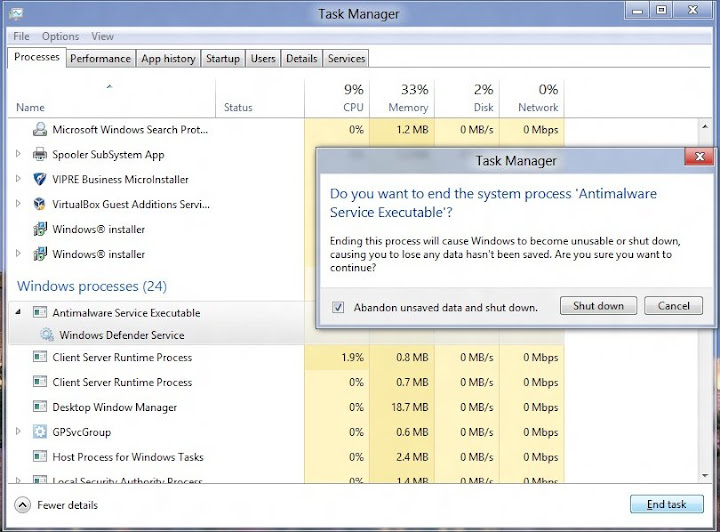Viewport: 720px width, 532px height.
Task: Sort by Name column header arrow
Action: point(109,86)
